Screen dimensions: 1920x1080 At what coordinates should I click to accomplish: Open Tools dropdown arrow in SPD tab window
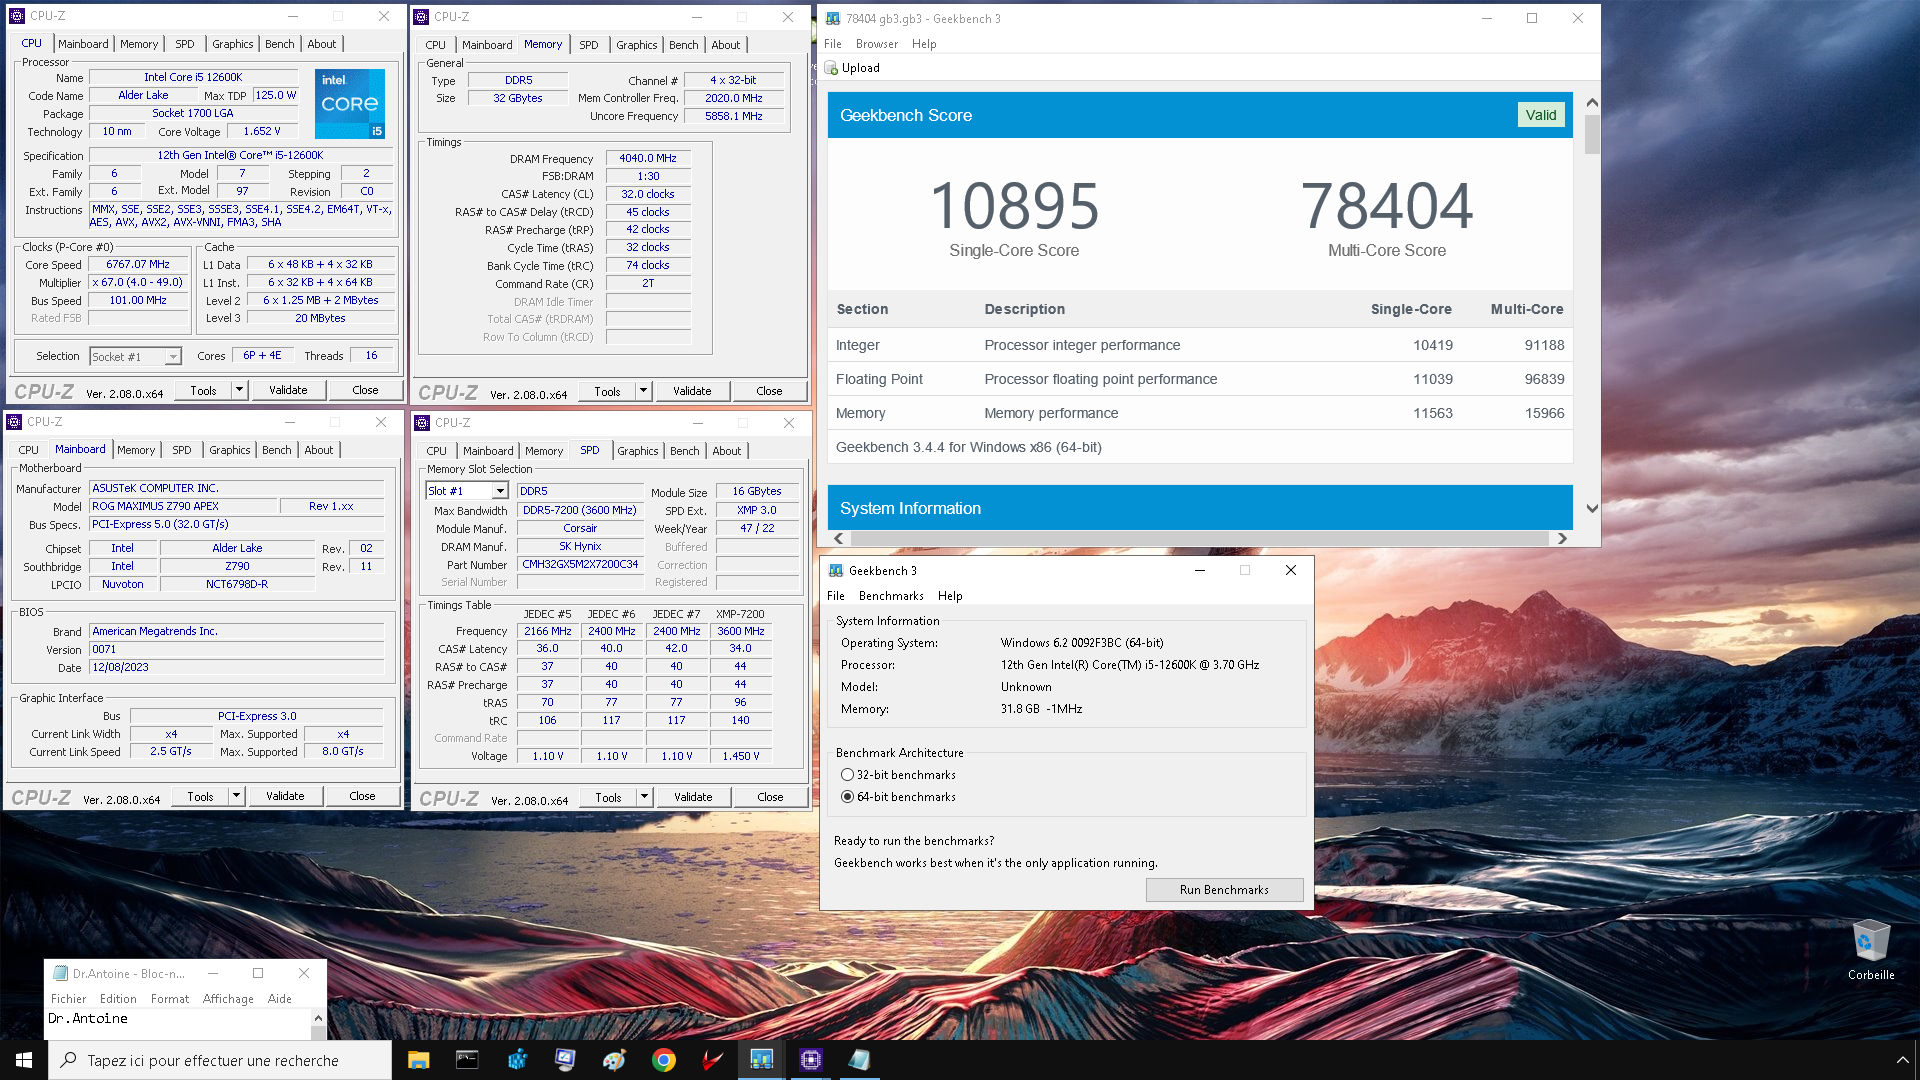pyautogui.click(x=644, y=797)
